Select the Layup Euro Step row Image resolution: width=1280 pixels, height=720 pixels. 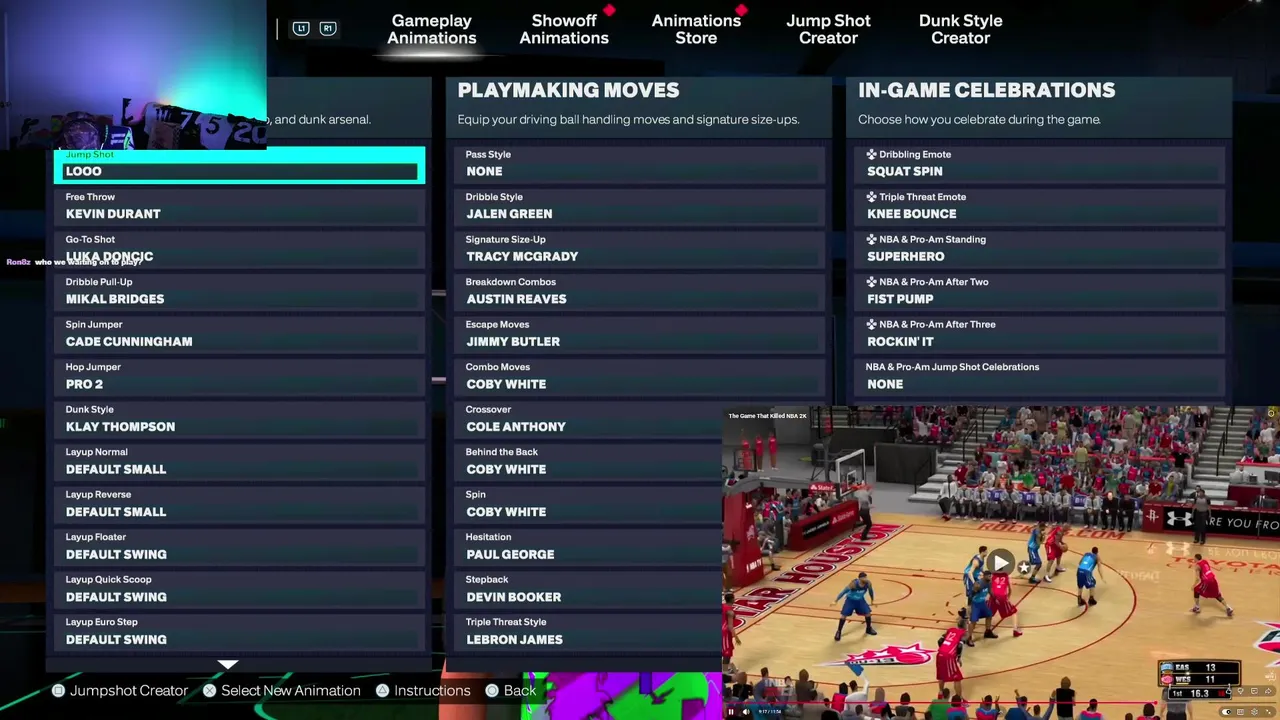pyautogui.click(x=240, y=631)
